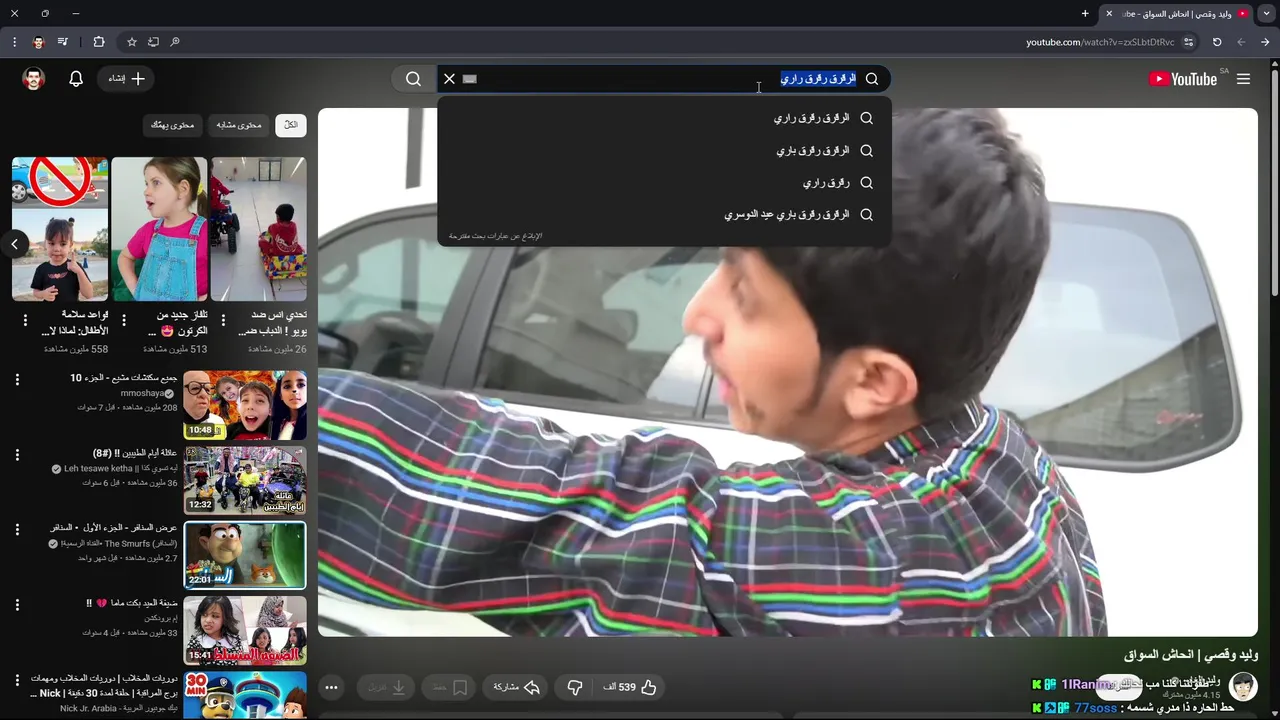Click the مشاركة share button
Viewport: 1280px width, 720px height.
[x=517, y=687]
